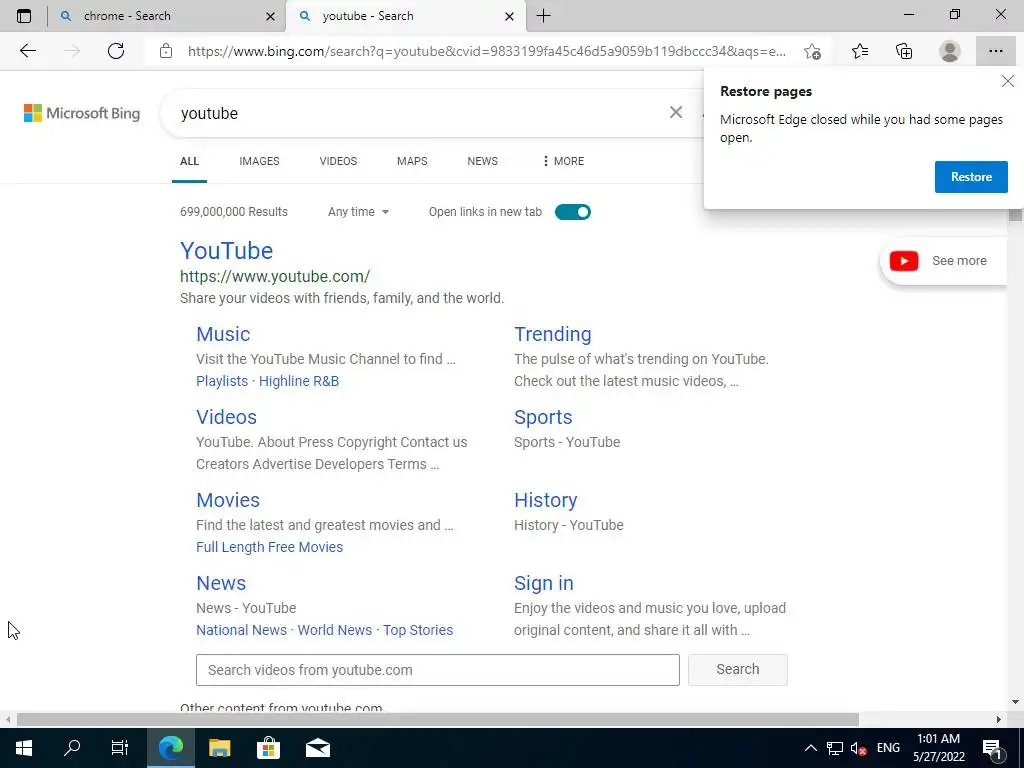Open Task View on the taskbar
Viewport: 1024px width, 768px height.
(120, 748)
